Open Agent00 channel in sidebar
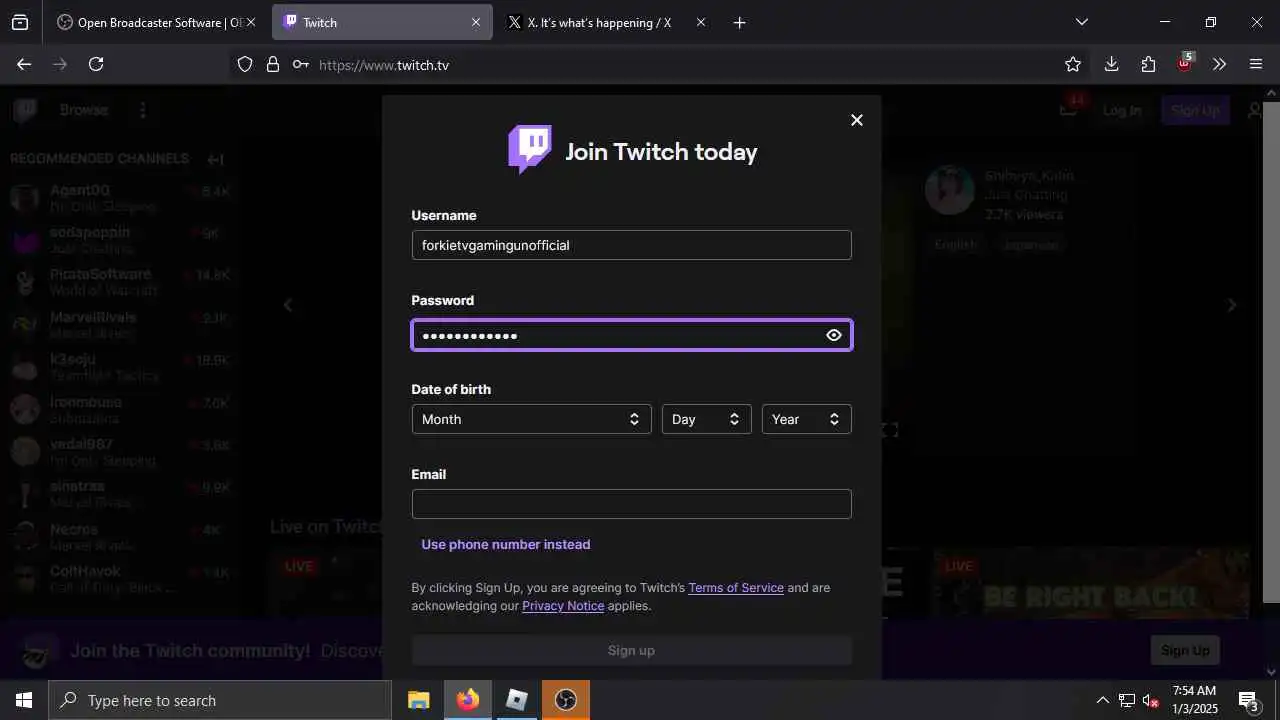The width and height of the screenshot is (1280, 720). 120,198
